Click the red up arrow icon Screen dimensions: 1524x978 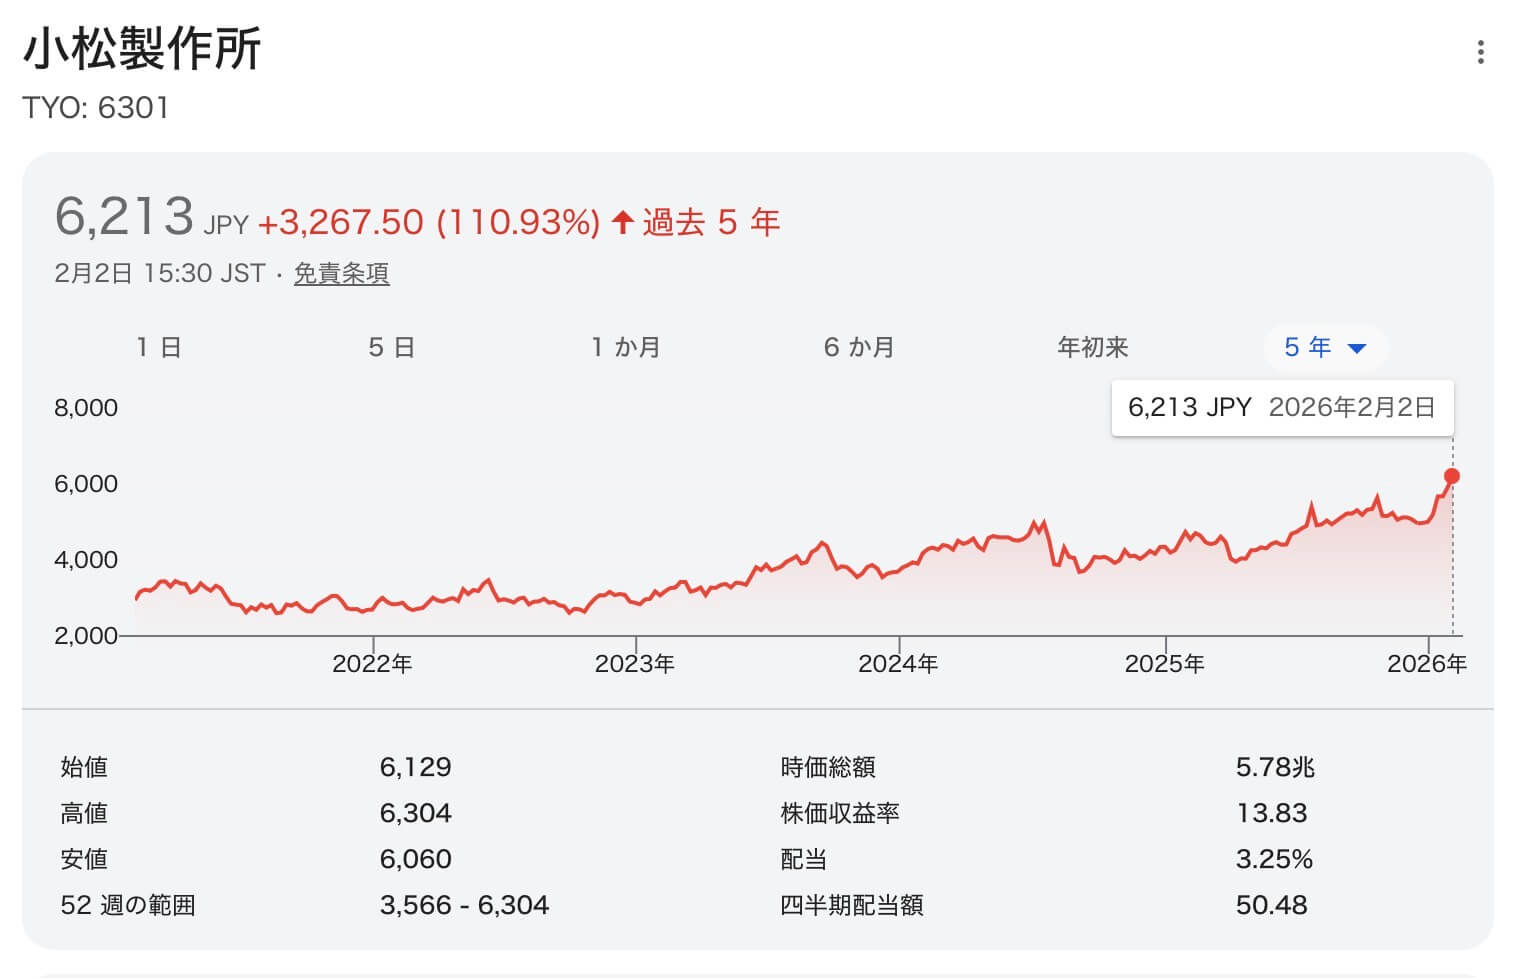[x=623, y=222]
